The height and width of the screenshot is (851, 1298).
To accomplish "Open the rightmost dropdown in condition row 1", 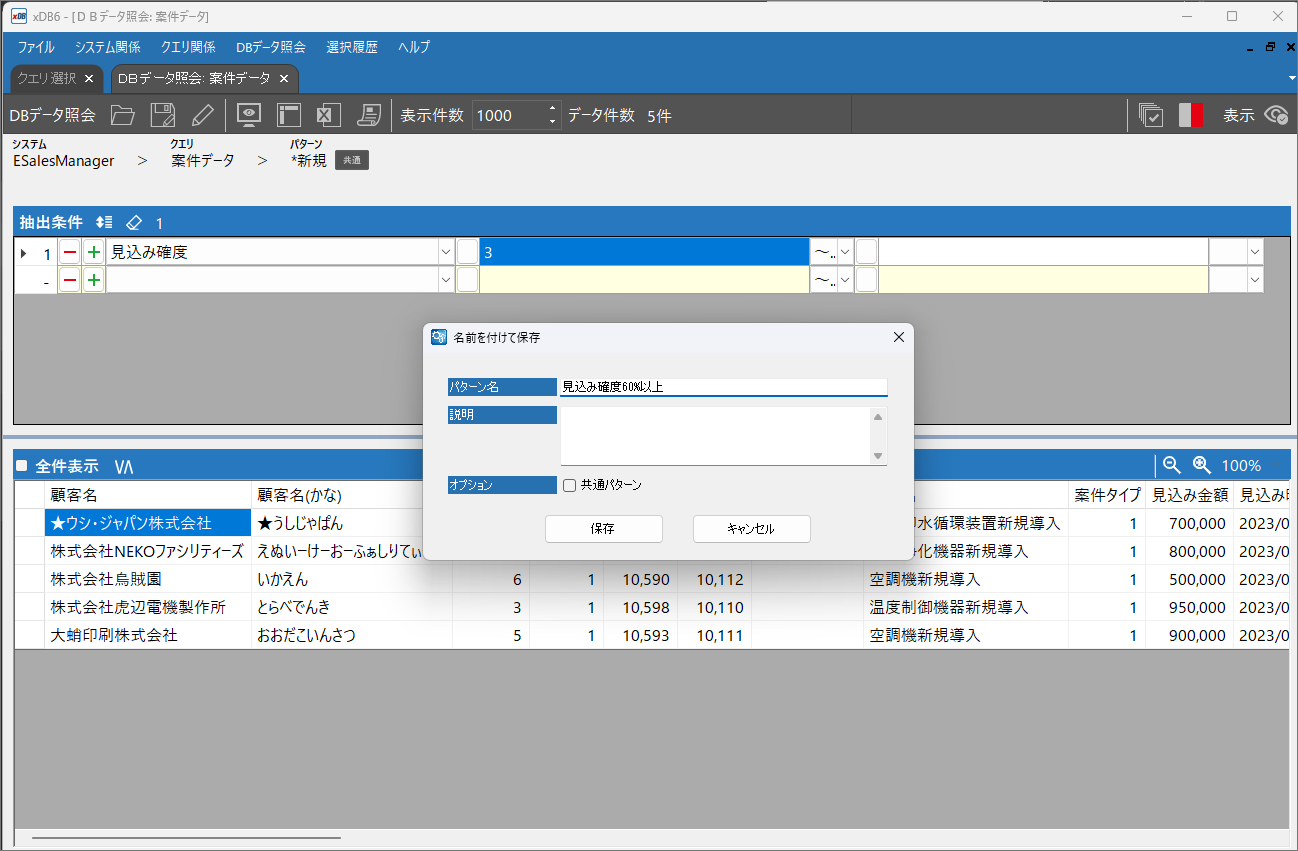I will [x=1255, y=253].
